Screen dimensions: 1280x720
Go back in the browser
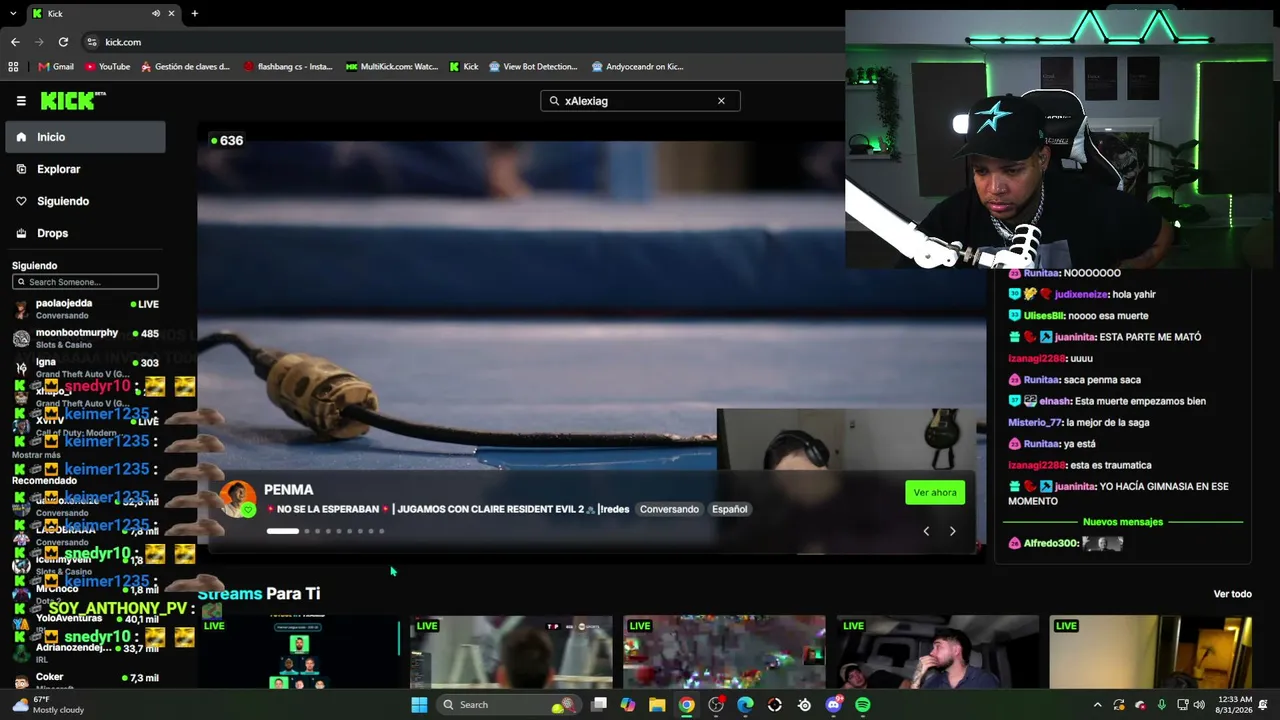click(x=15, y=42)
